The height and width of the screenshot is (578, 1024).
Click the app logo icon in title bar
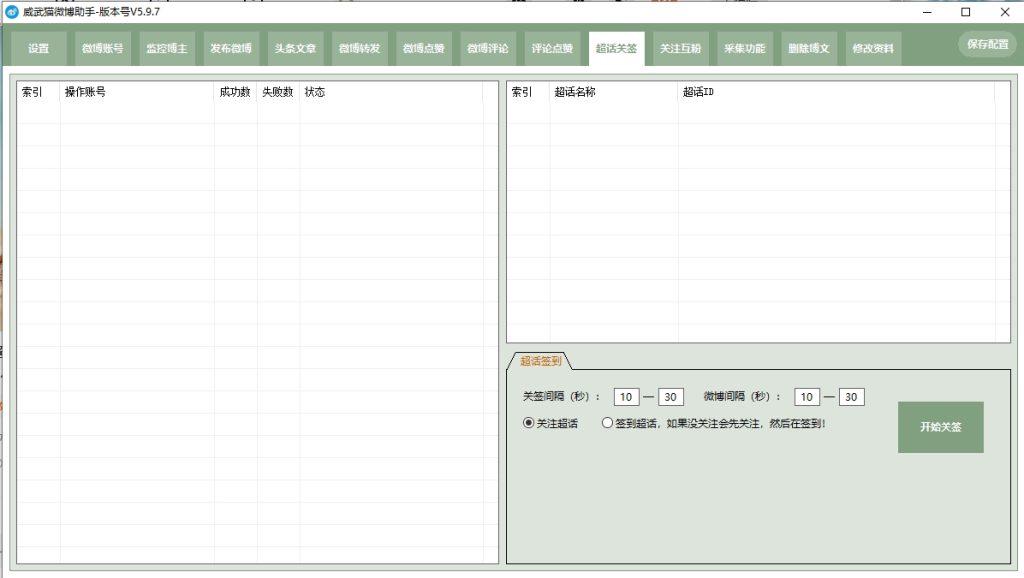[x=13, y=12]
